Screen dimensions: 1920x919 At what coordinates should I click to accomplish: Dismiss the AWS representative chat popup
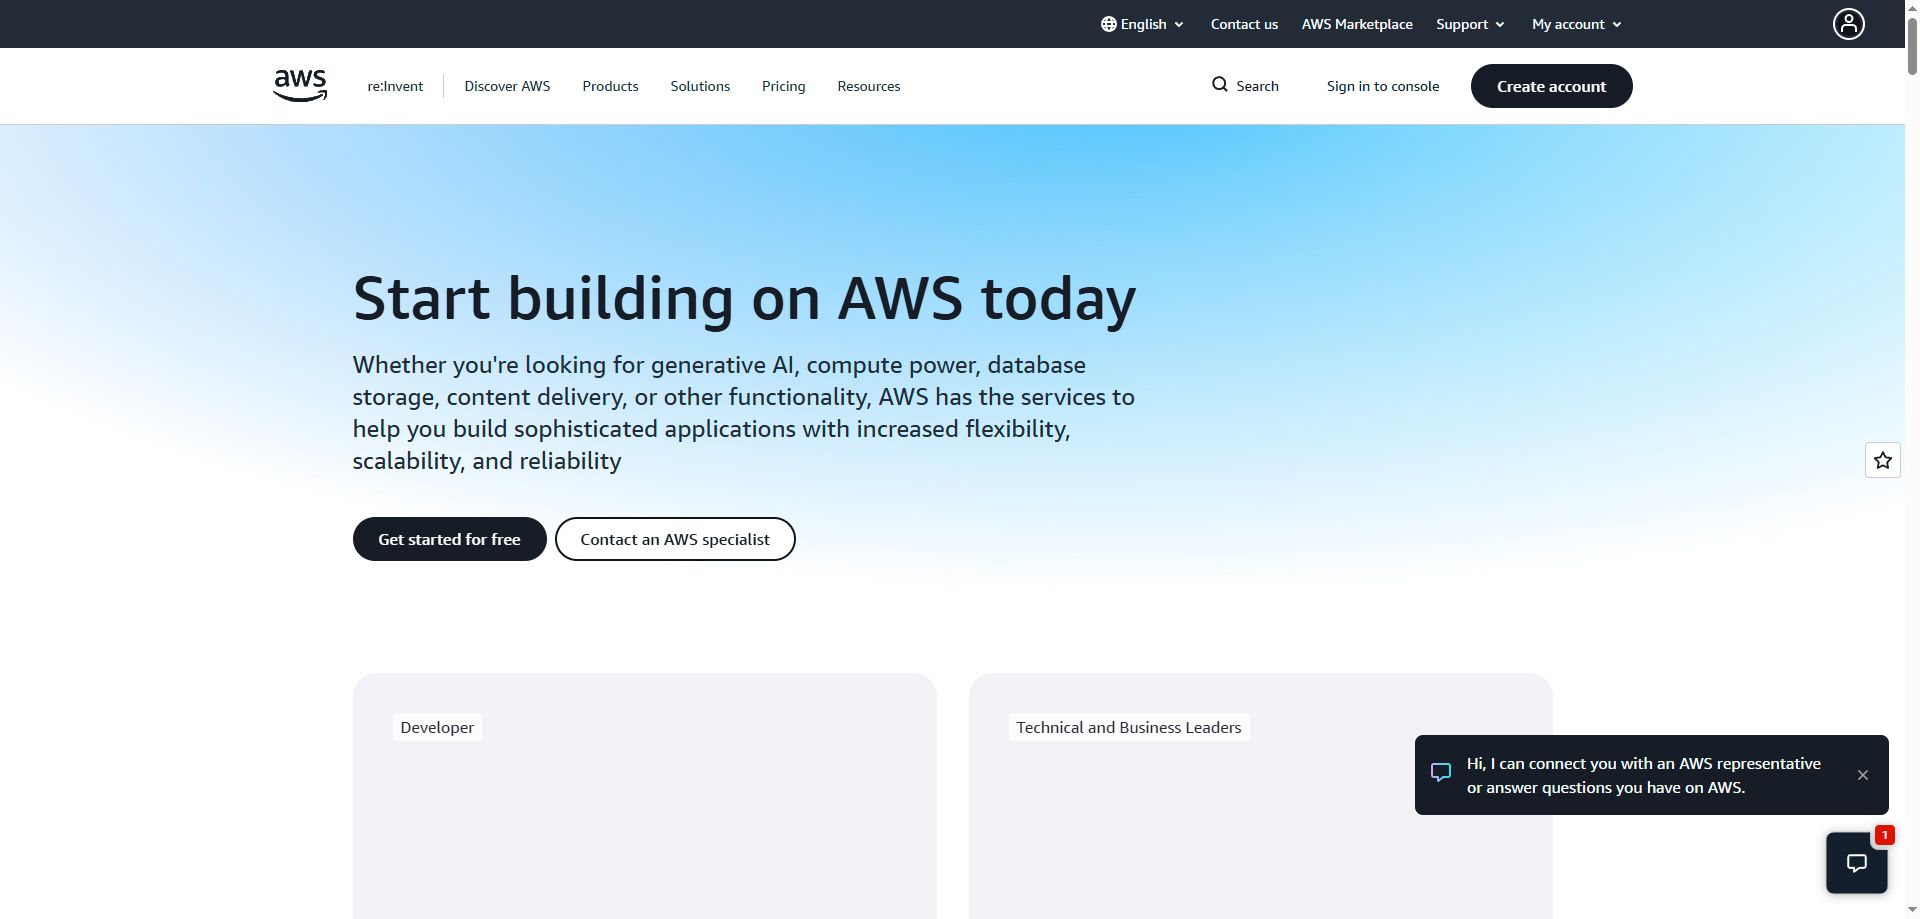coord(1862,775)
